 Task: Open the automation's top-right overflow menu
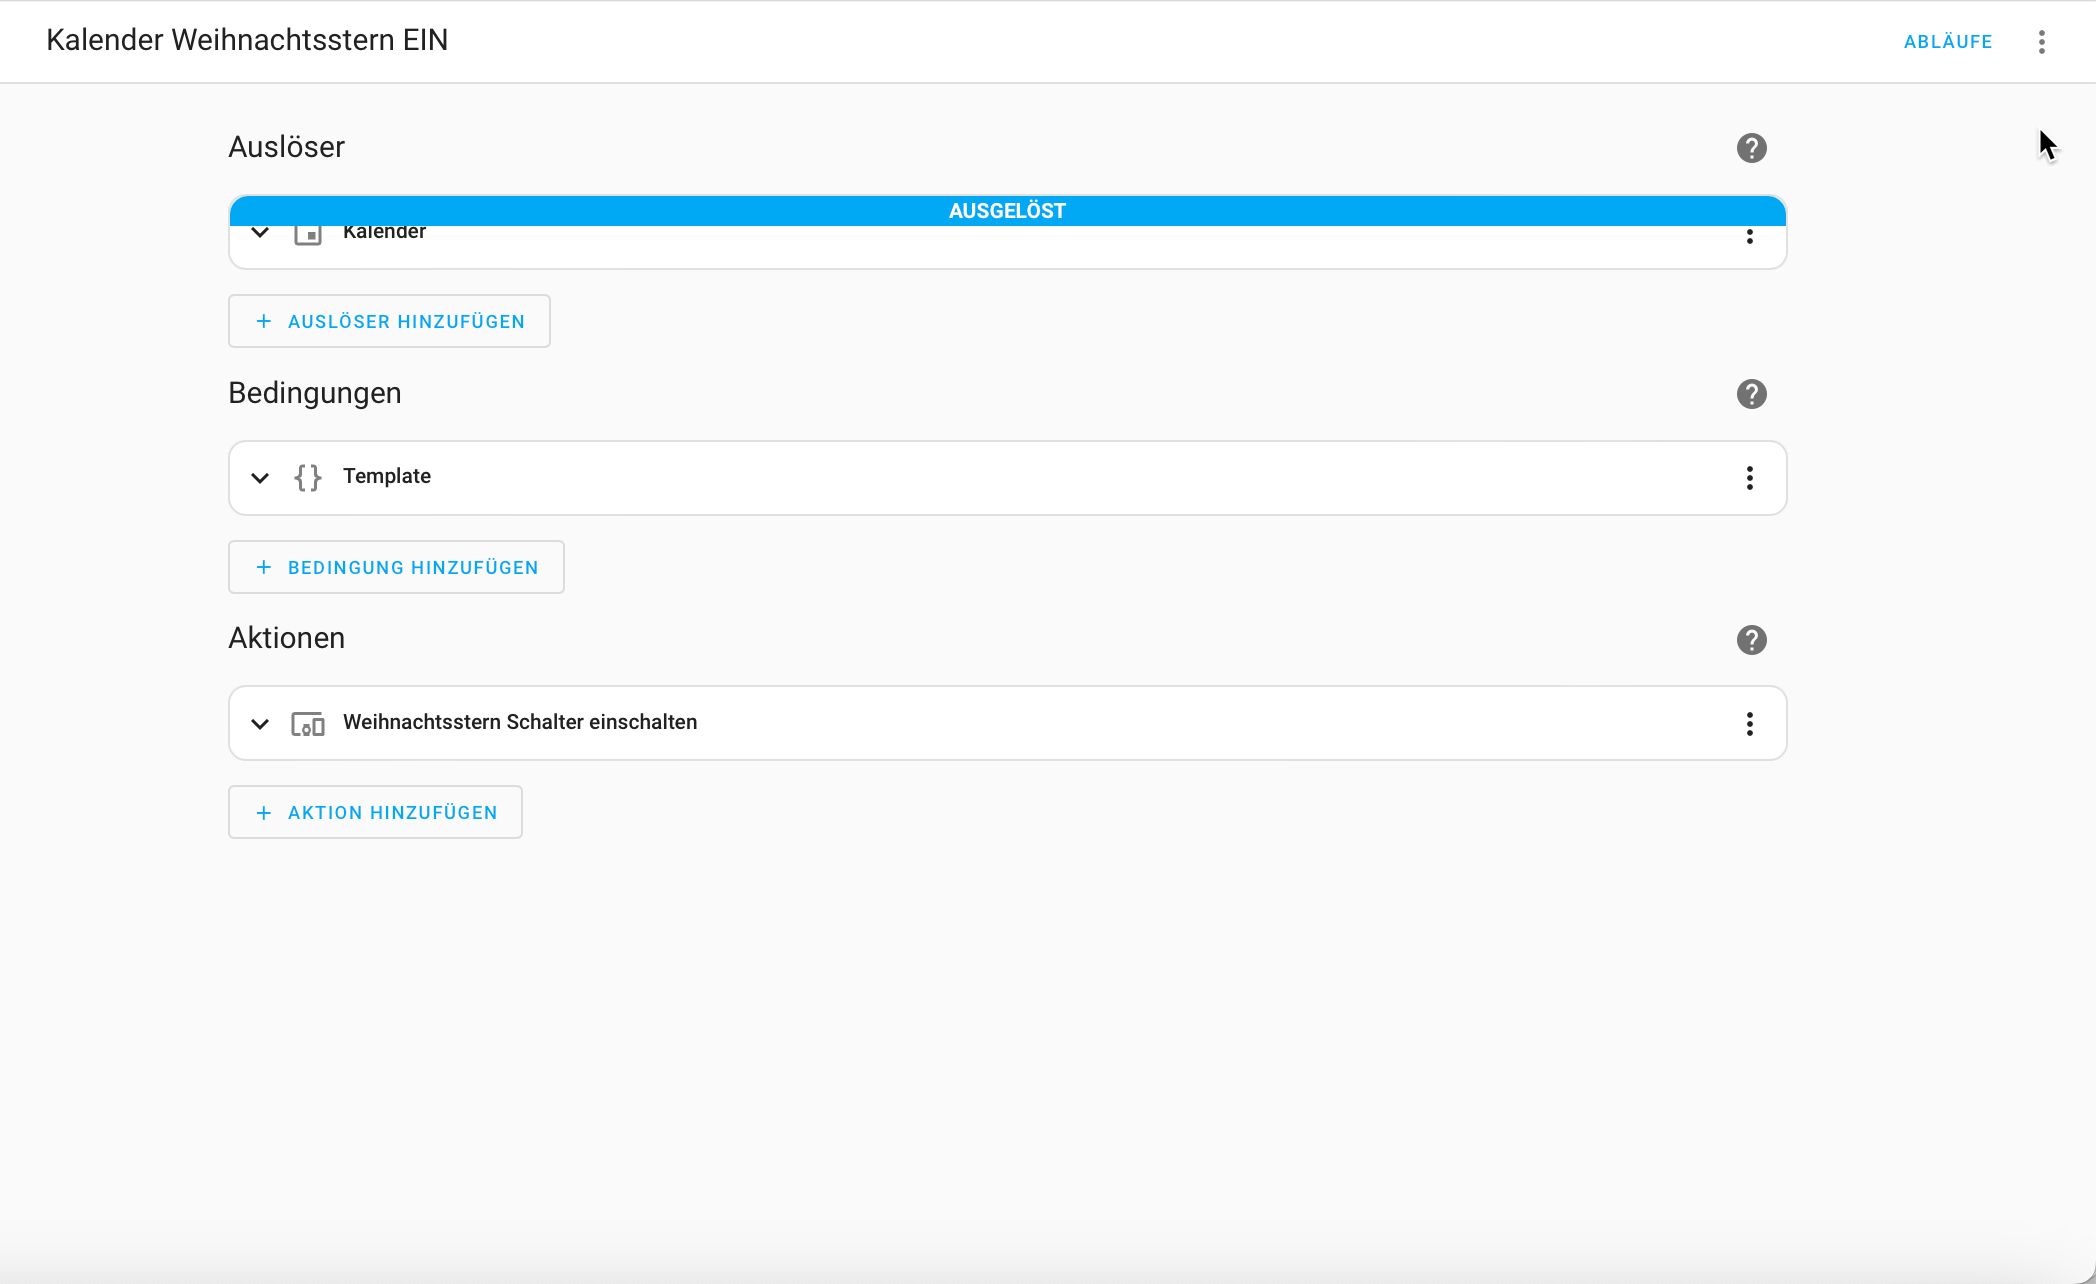[2041, 42]
